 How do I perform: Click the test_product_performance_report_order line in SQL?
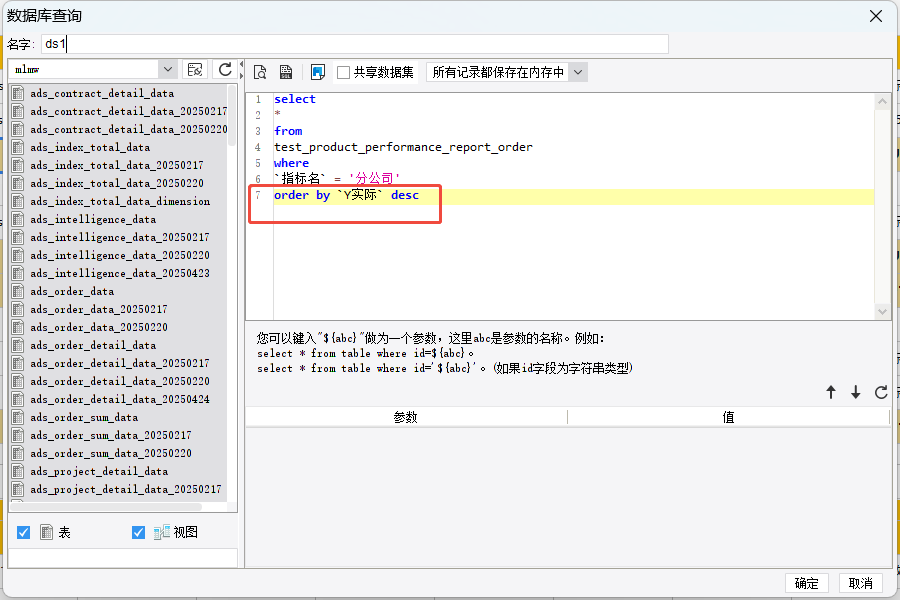[x=403, y=147]
